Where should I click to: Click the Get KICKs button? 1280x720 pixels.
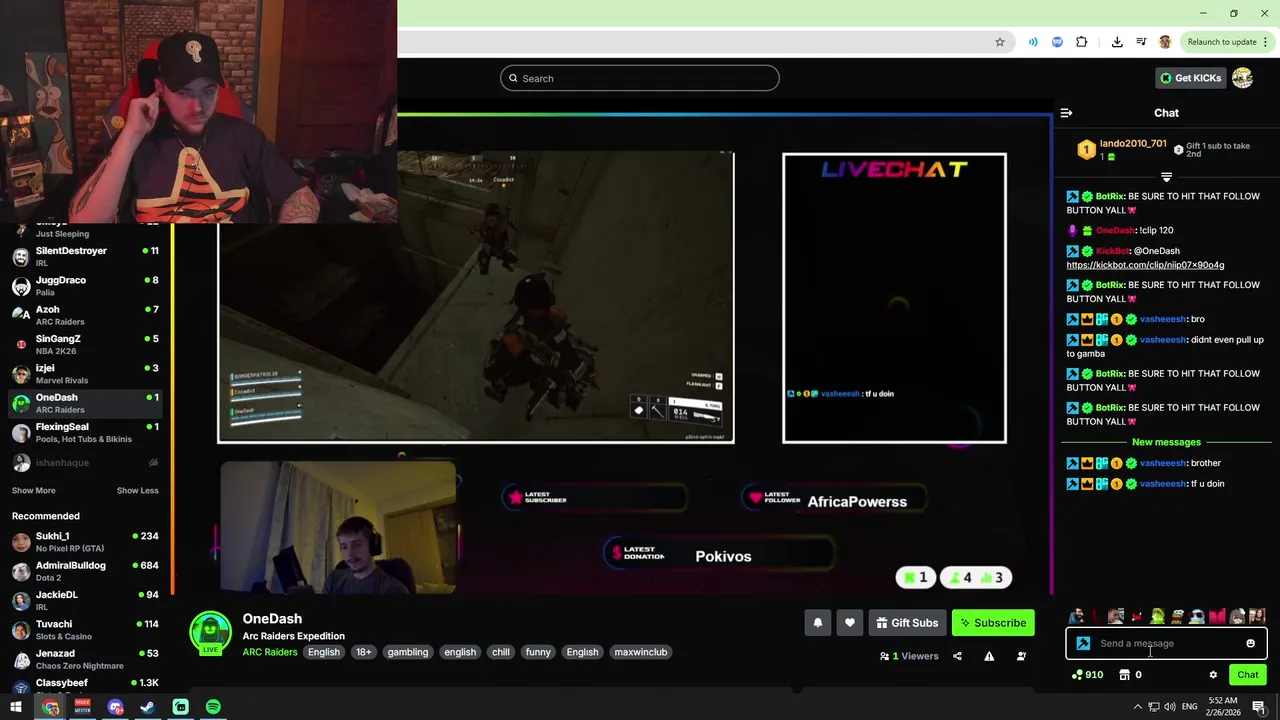point(1190,78)
